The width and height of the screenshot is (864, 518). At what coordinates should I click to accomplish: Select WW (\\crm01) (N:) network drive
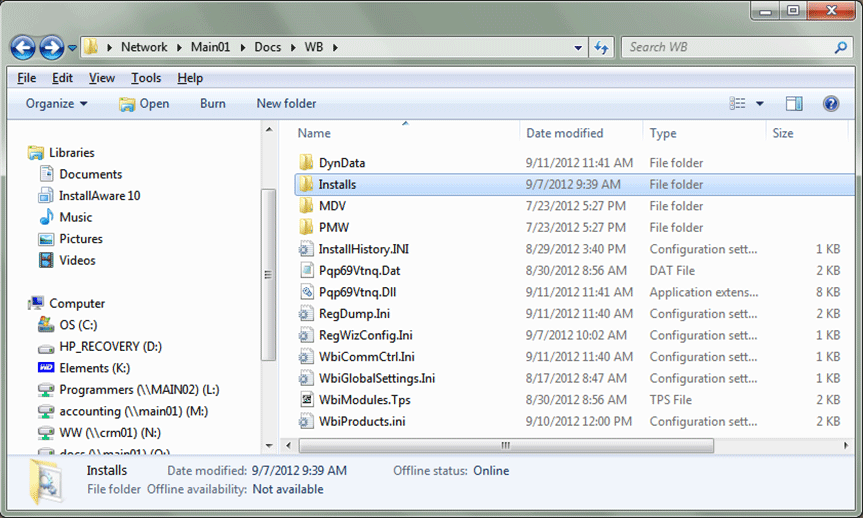coord(110,433)
